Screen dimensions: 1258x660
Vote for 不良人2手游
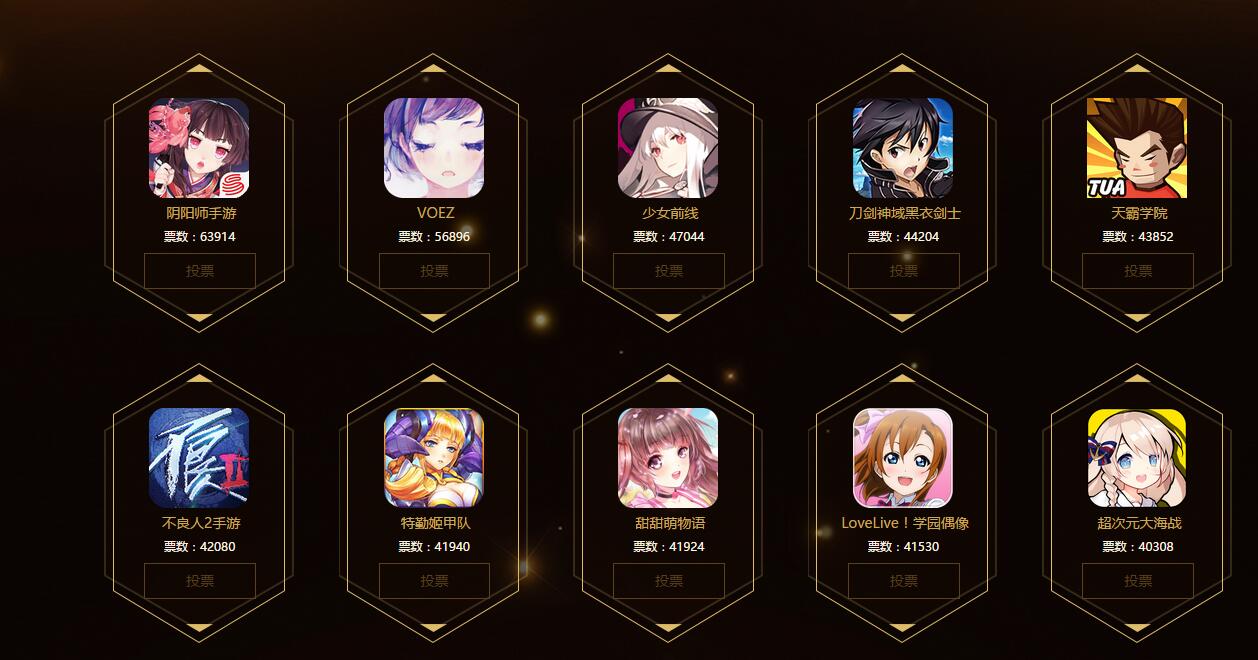point(200,581)
